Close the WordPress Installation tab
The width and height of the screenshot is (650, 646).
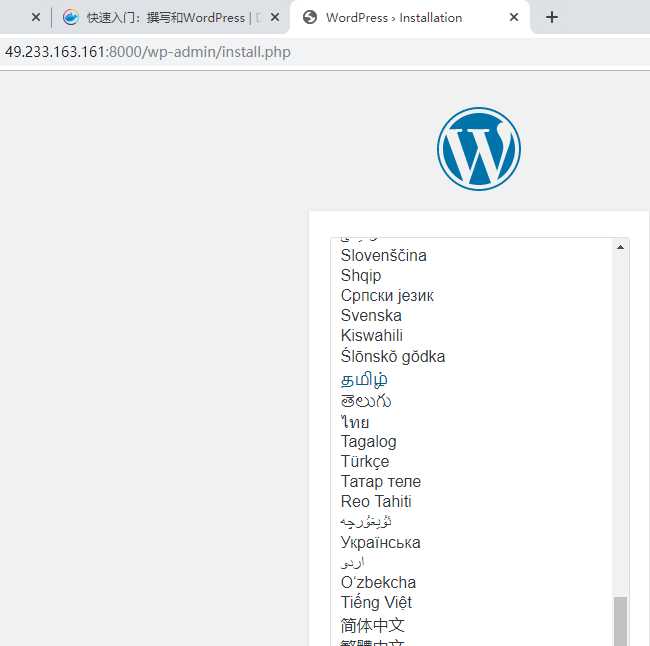[x=514, y=17]
